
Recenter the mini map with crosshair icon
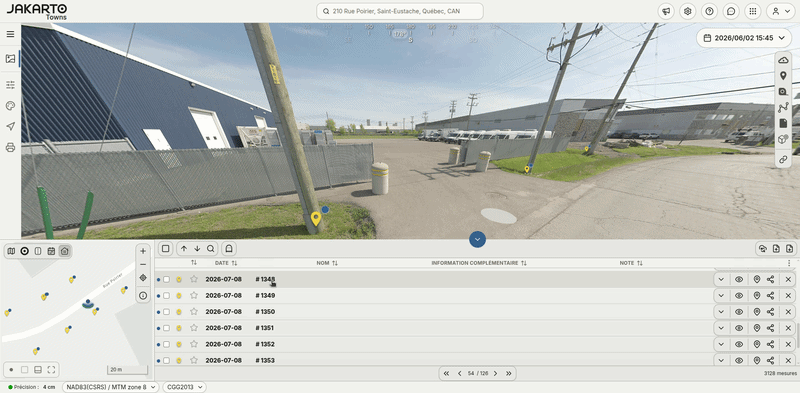point(143,278)
